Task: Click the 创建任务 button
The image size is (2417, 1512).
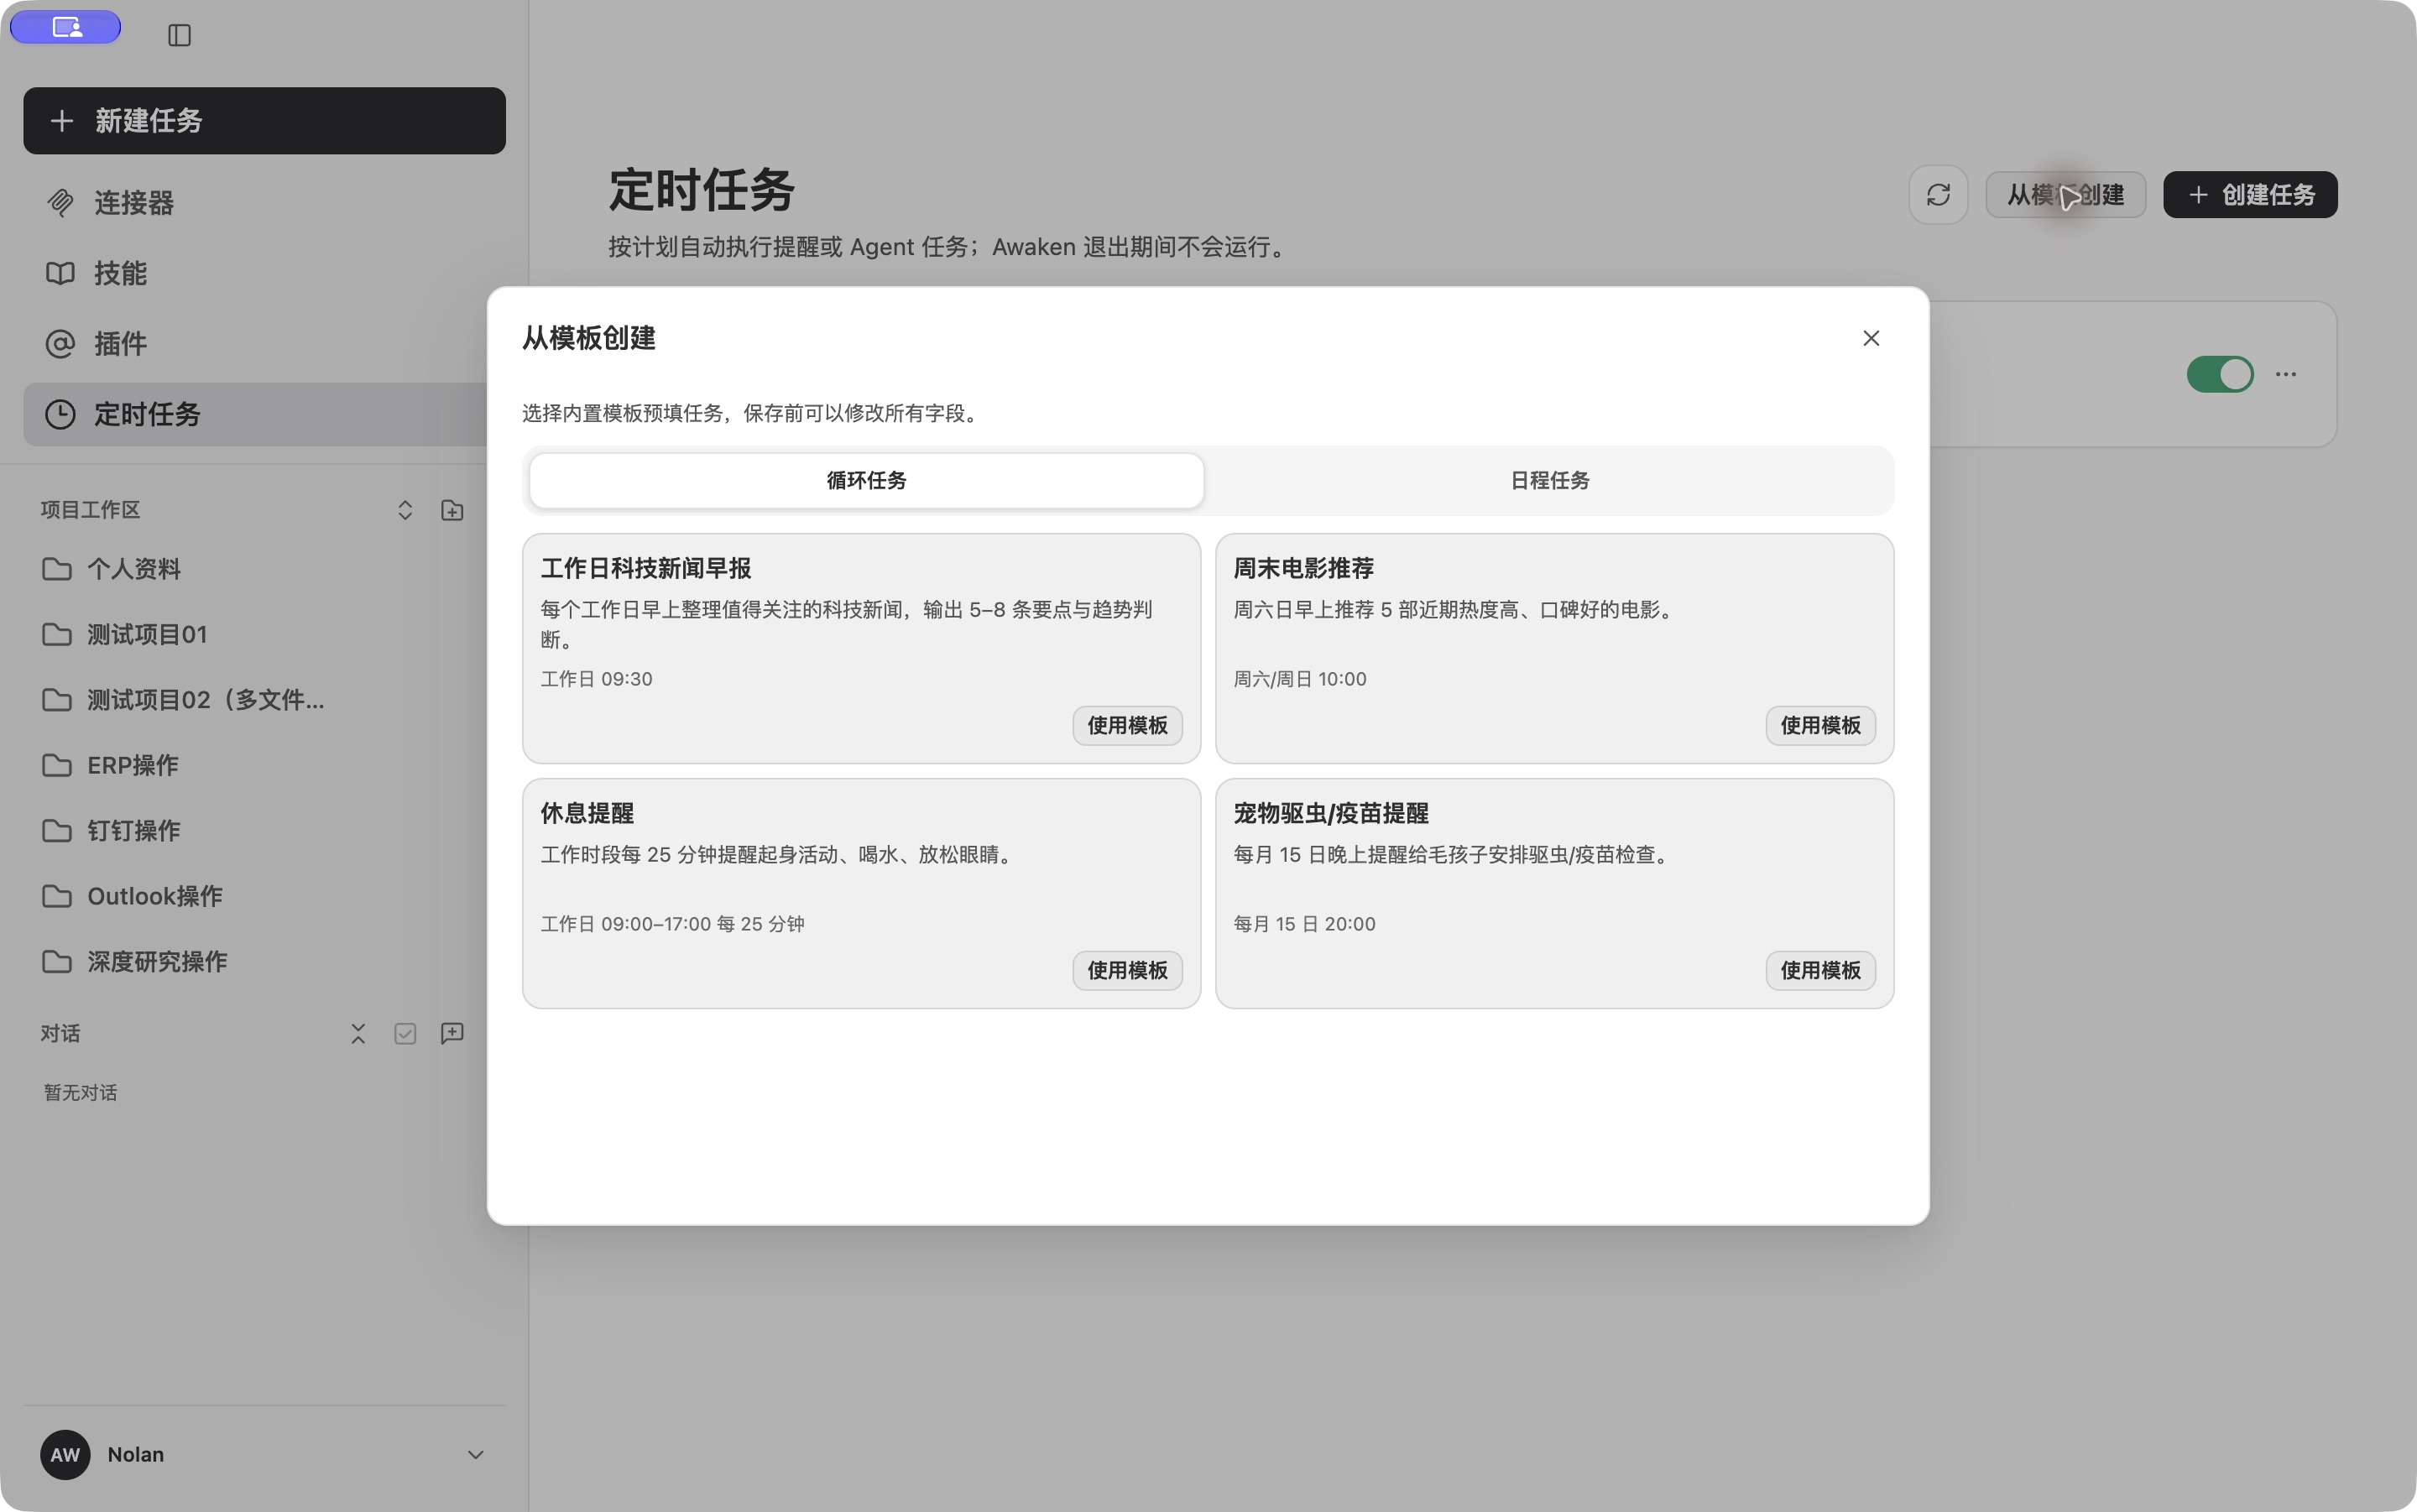Action: (2250, 195)
